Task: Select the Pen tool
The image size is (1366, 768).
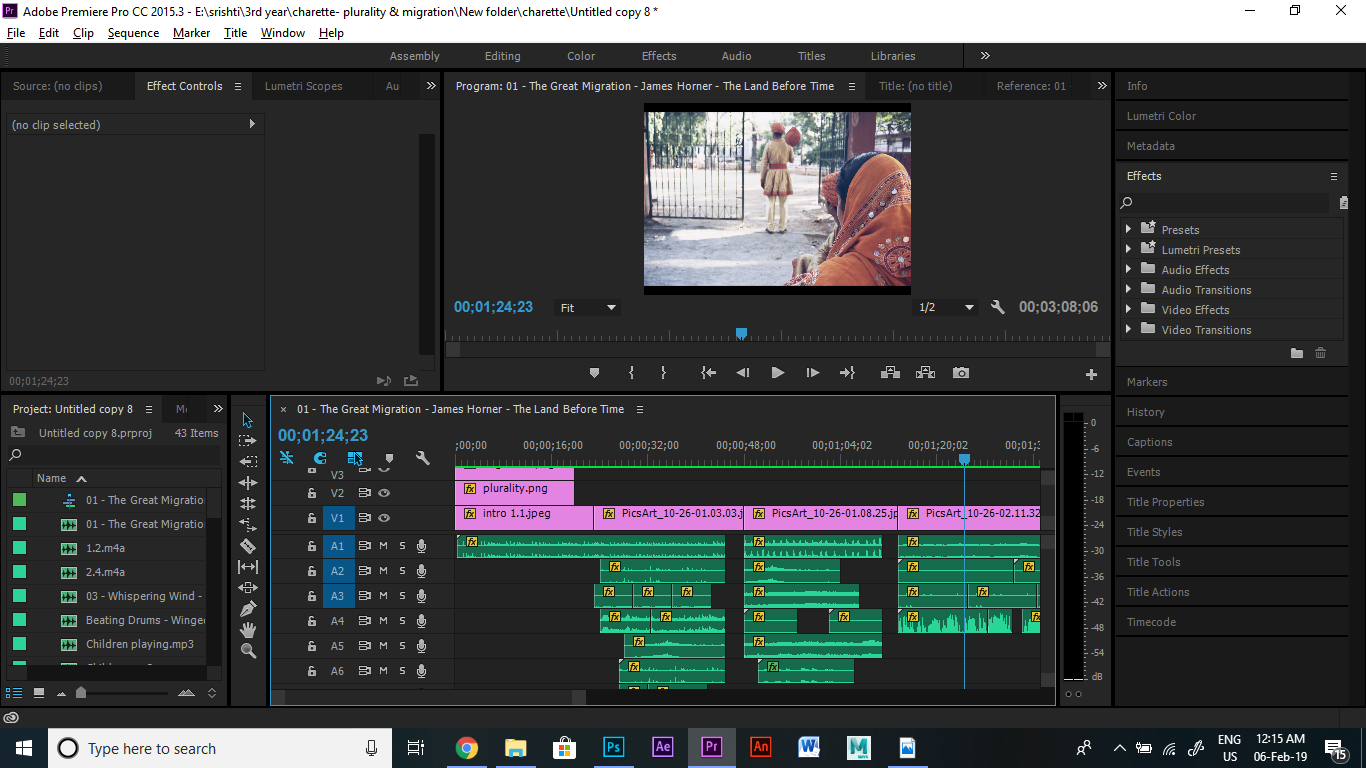Action: tap(248, 608)
